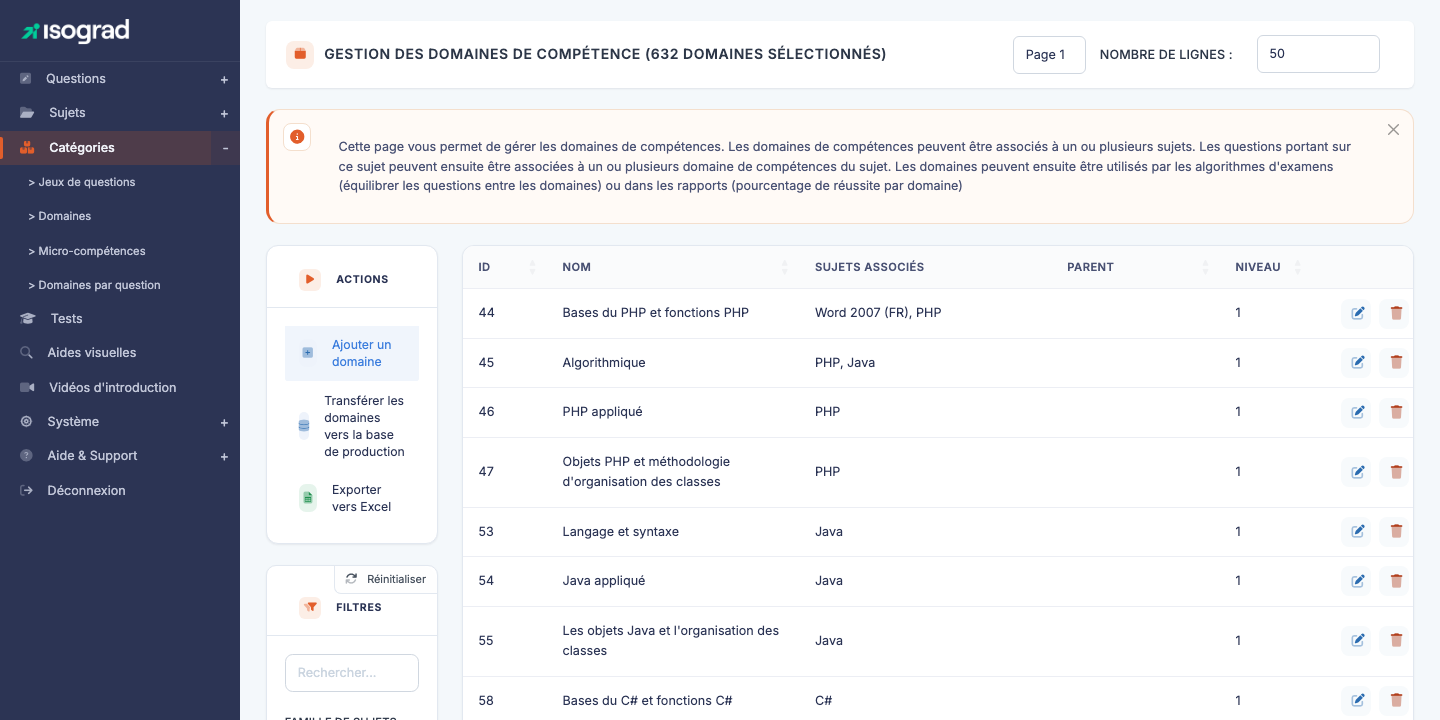
Task: Collapse the Catégories menu minus sign
Action: click(x=225, y=148)
